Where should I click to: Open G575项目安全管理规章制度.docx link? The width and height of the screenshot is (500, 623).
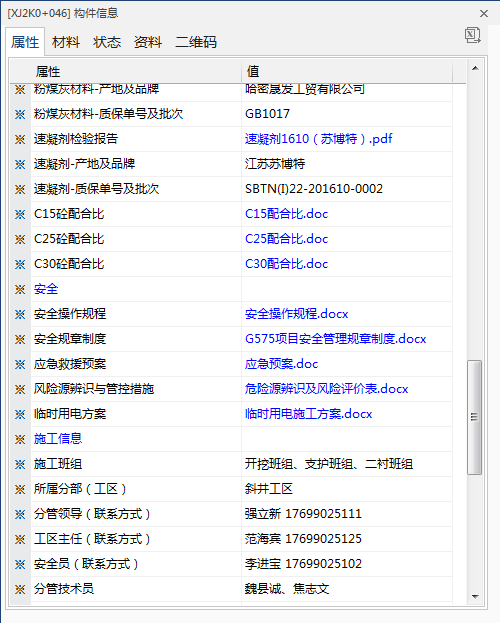coord(335,339)
